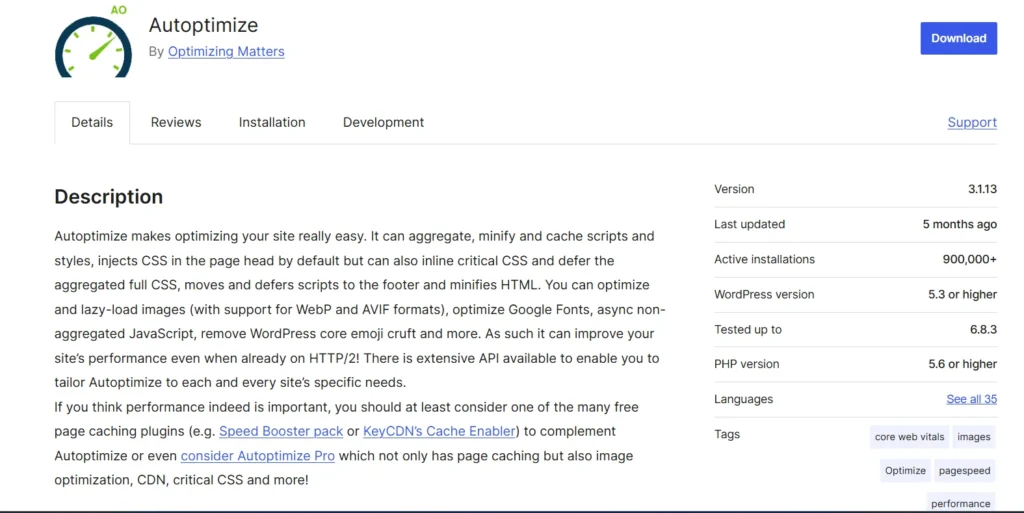Click the 5 months ago value

959,225
